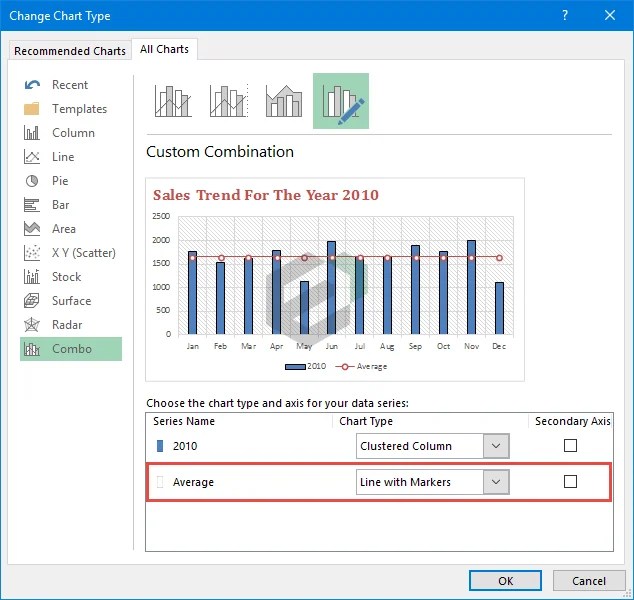Select Templates chart category
Viewport: 634px width, 600px height.
[79, 109]
